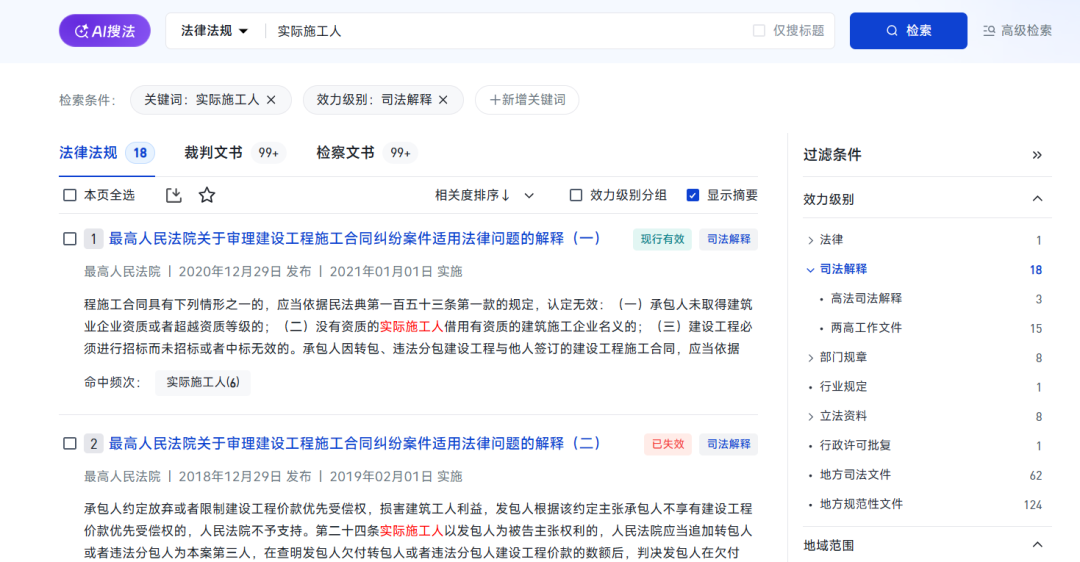
Task: Enable 效力级别分组 checkbox
Action: (x=576, y=196)
